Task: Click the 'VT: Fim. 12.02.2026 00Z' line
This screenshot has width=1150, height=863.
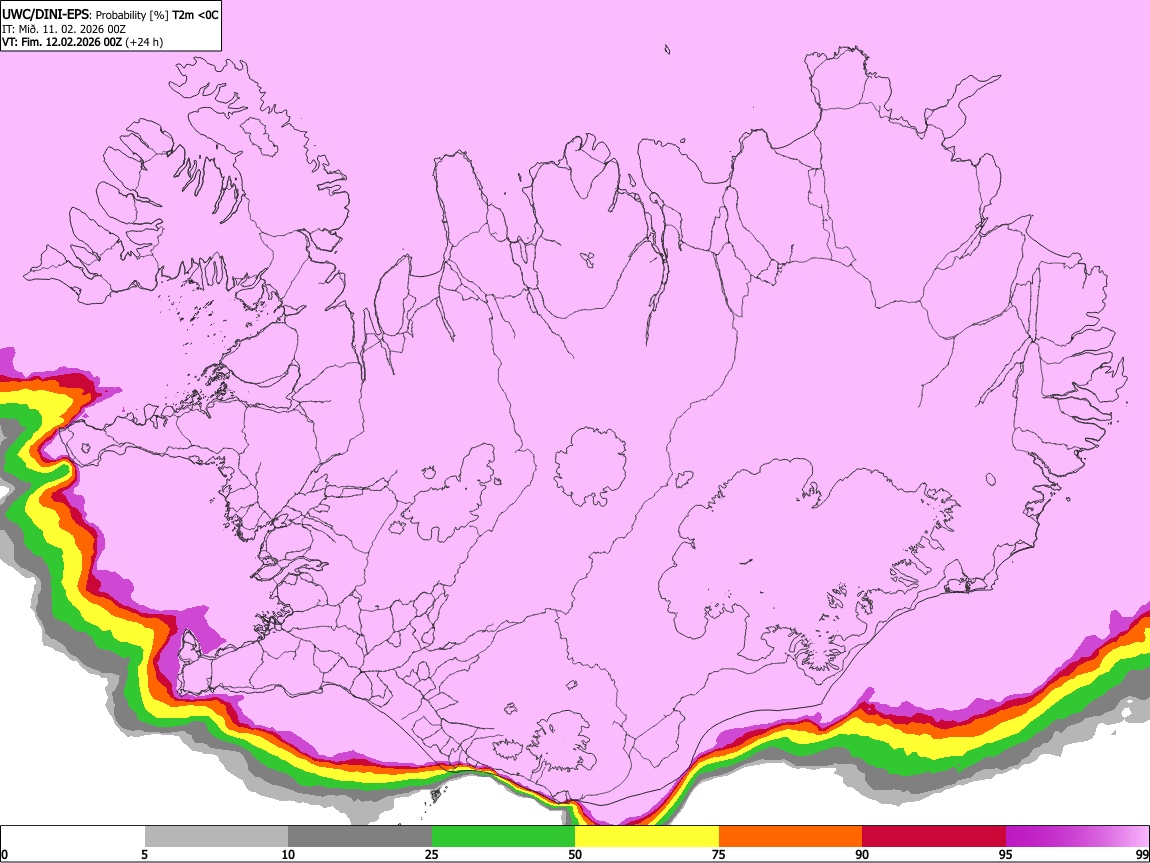Action: tap(62, 42)
